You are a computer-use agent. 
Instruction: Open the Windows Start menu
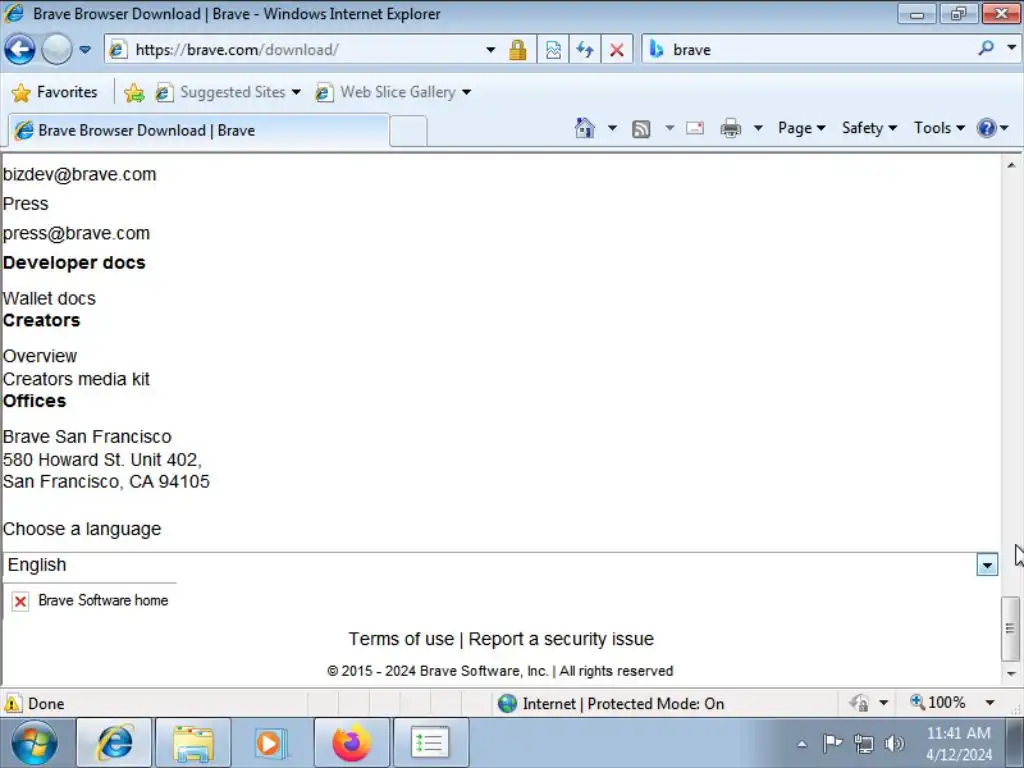click(x=34, y=743)
